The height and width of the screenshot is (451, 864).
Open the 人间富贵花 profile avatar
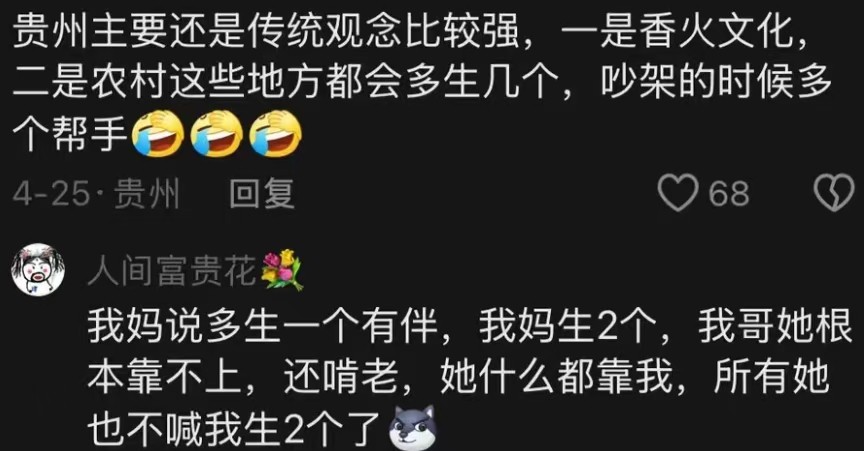pos(38,270)
